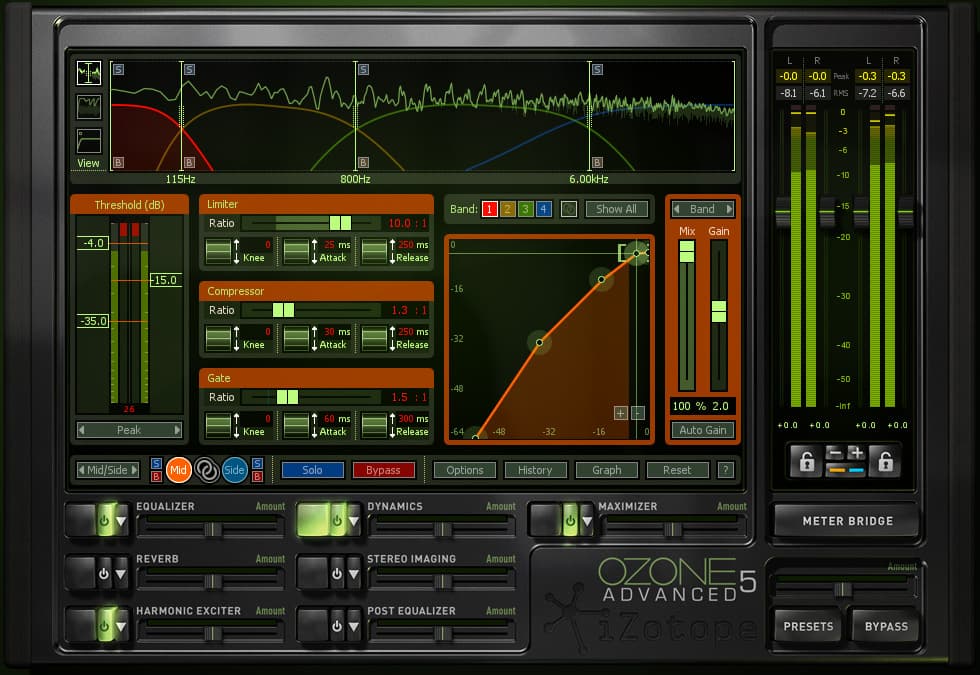Click the Compressor Attack stepper arrows
This screenshot has height=675, width=980.
click(x=314, y=338)
